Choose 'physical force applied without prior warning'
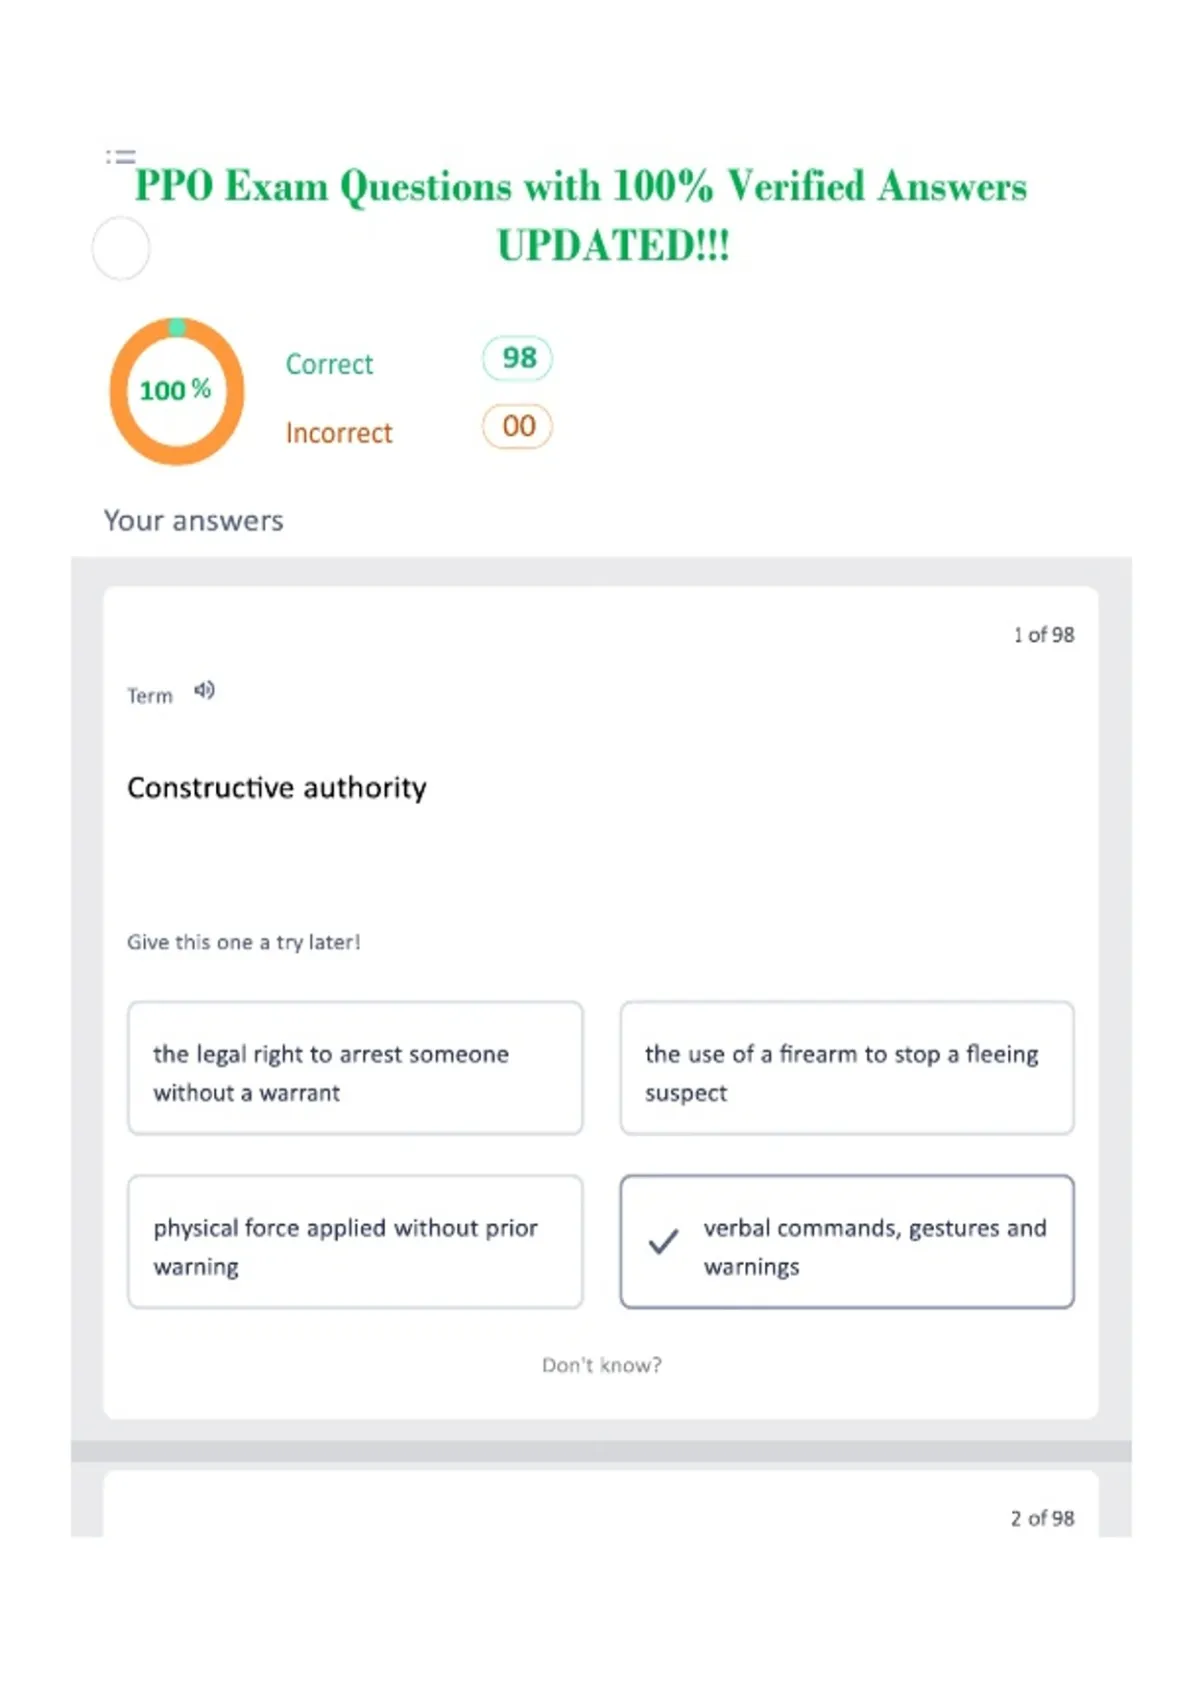Viewport: 1200px width, 1700px height. (x=355, y=1241)
